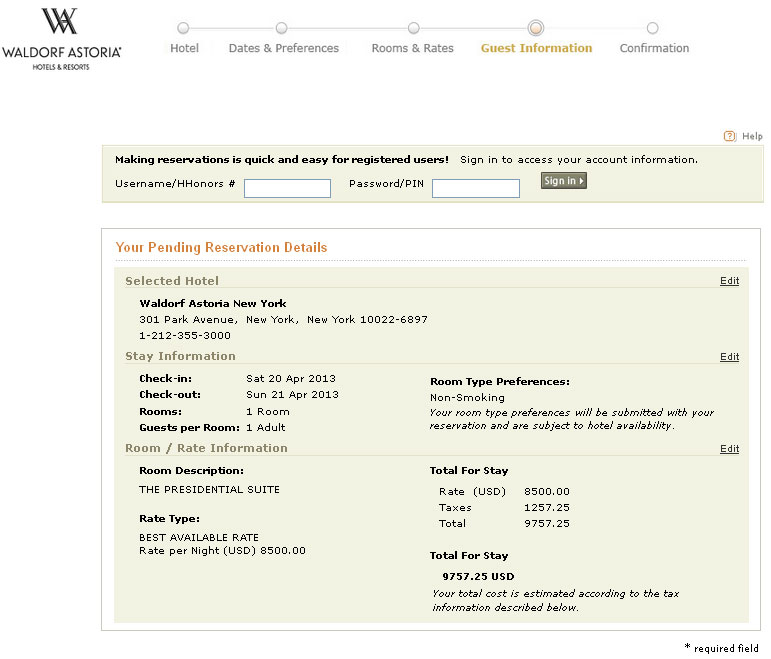Click the Hotel step circle marker
771x659 pixels.
(x=183, y=28)
